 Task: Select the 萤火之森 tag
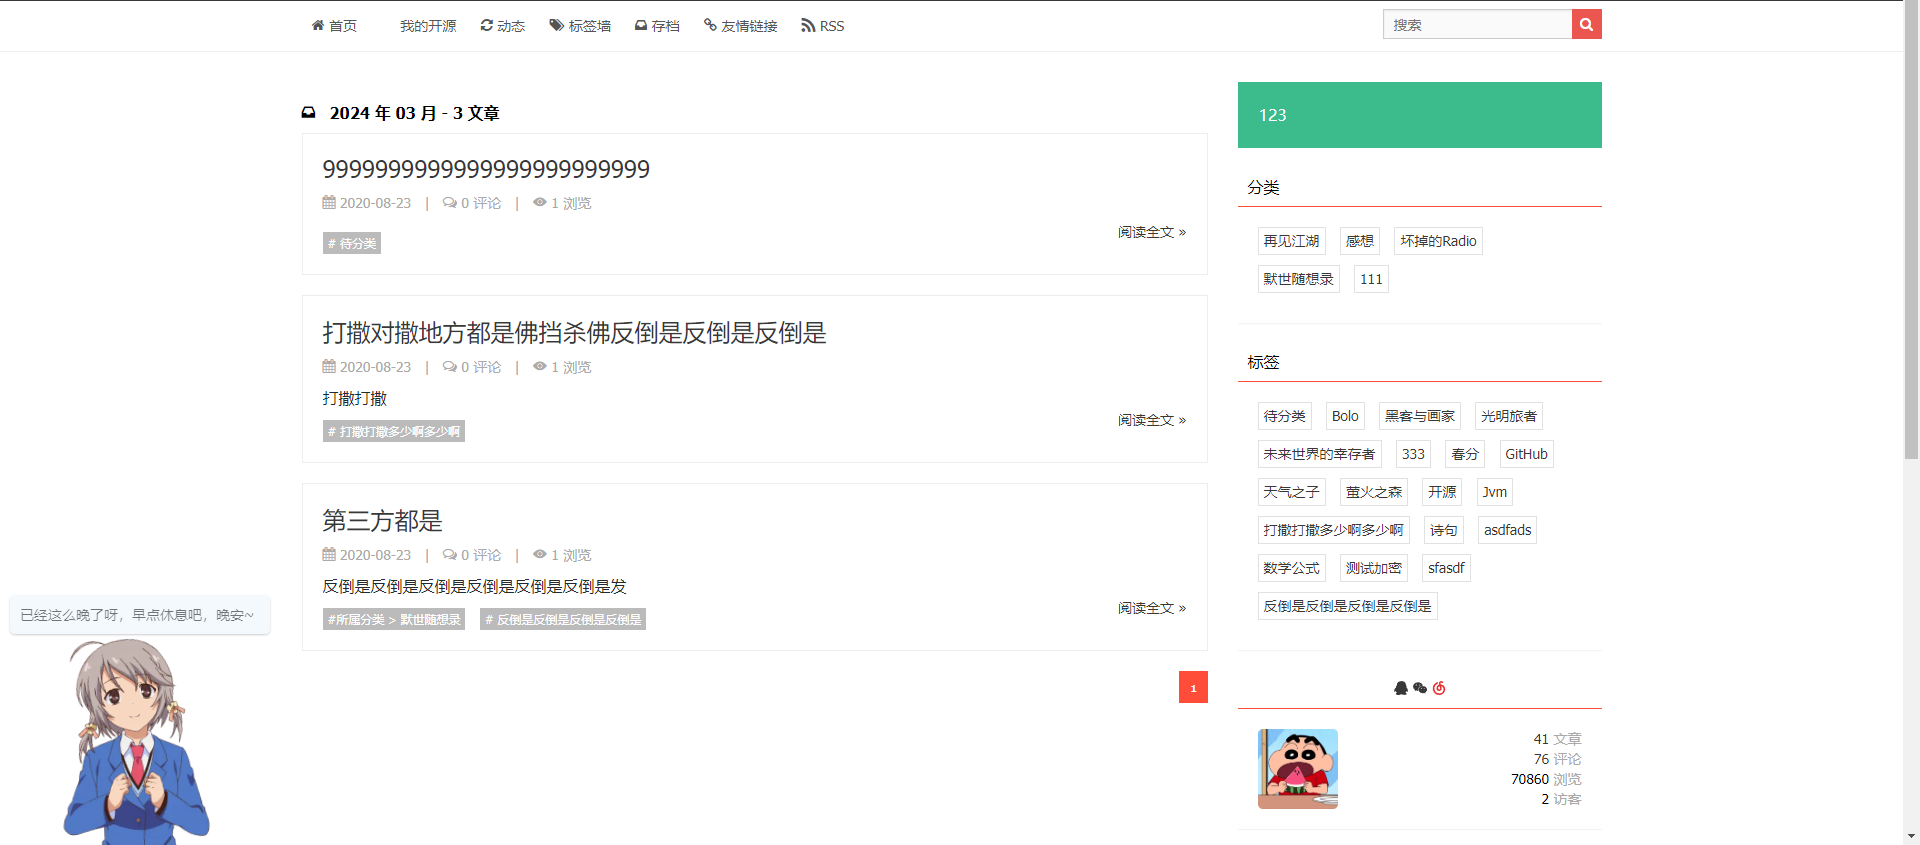pyautogui.click(x=1374, y=492)
